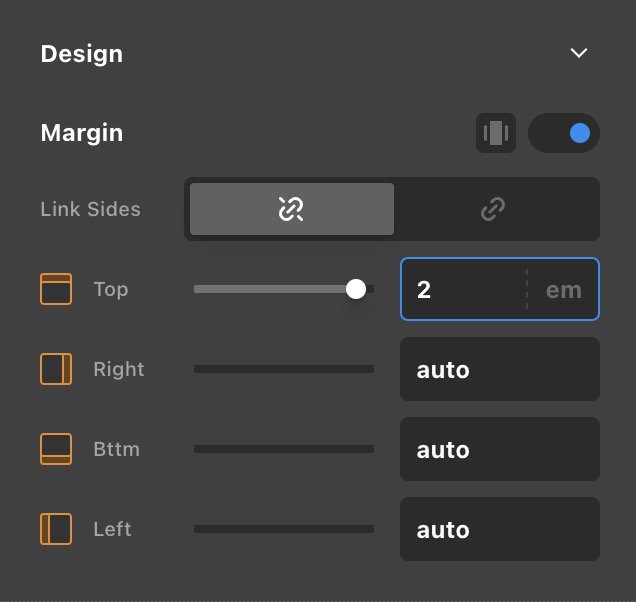The image size is (636, 602).
Task: Open the em unit dropdown
Action: 563,290
